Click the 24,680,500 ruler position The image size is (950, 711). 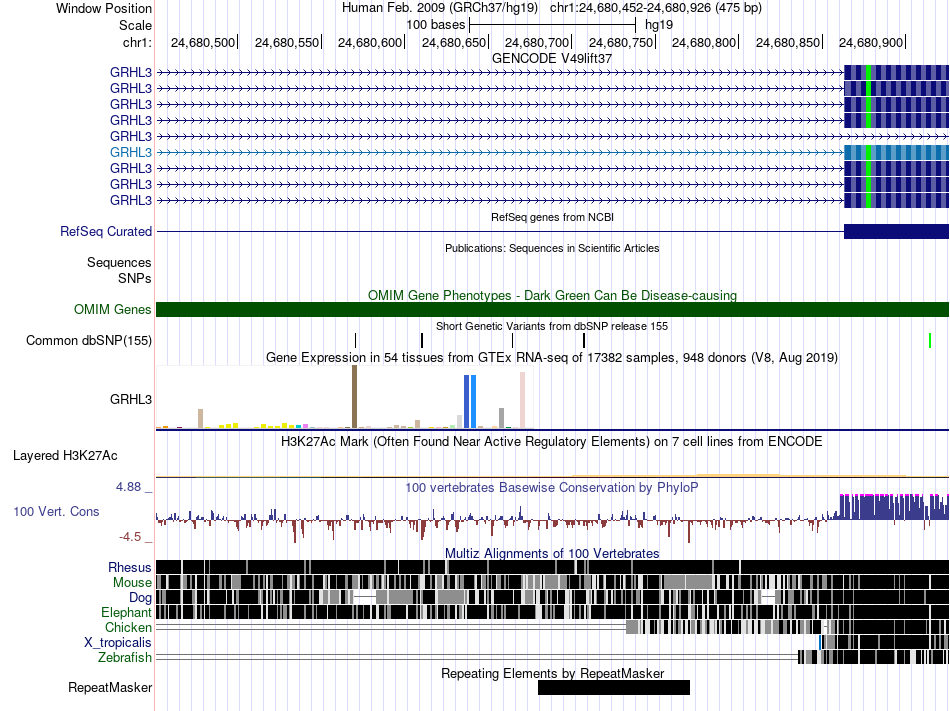(203, 42)
